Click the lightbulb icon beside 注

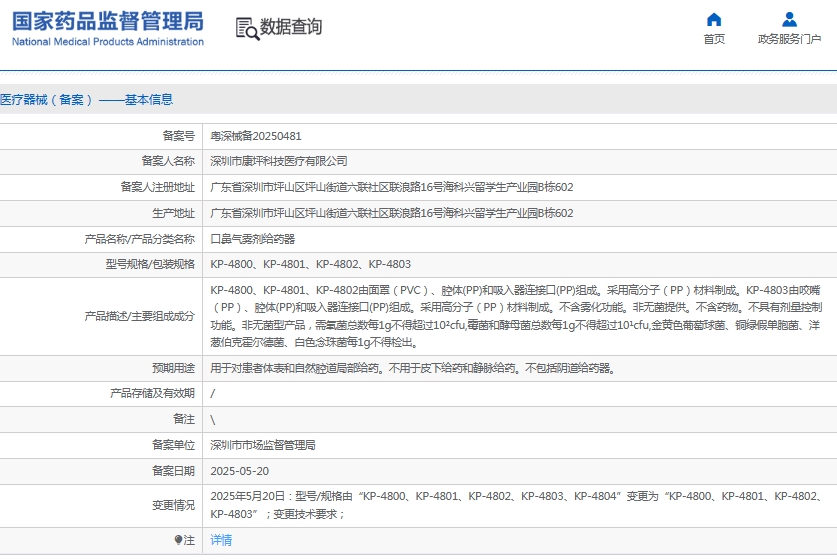[x=178, y=540]
